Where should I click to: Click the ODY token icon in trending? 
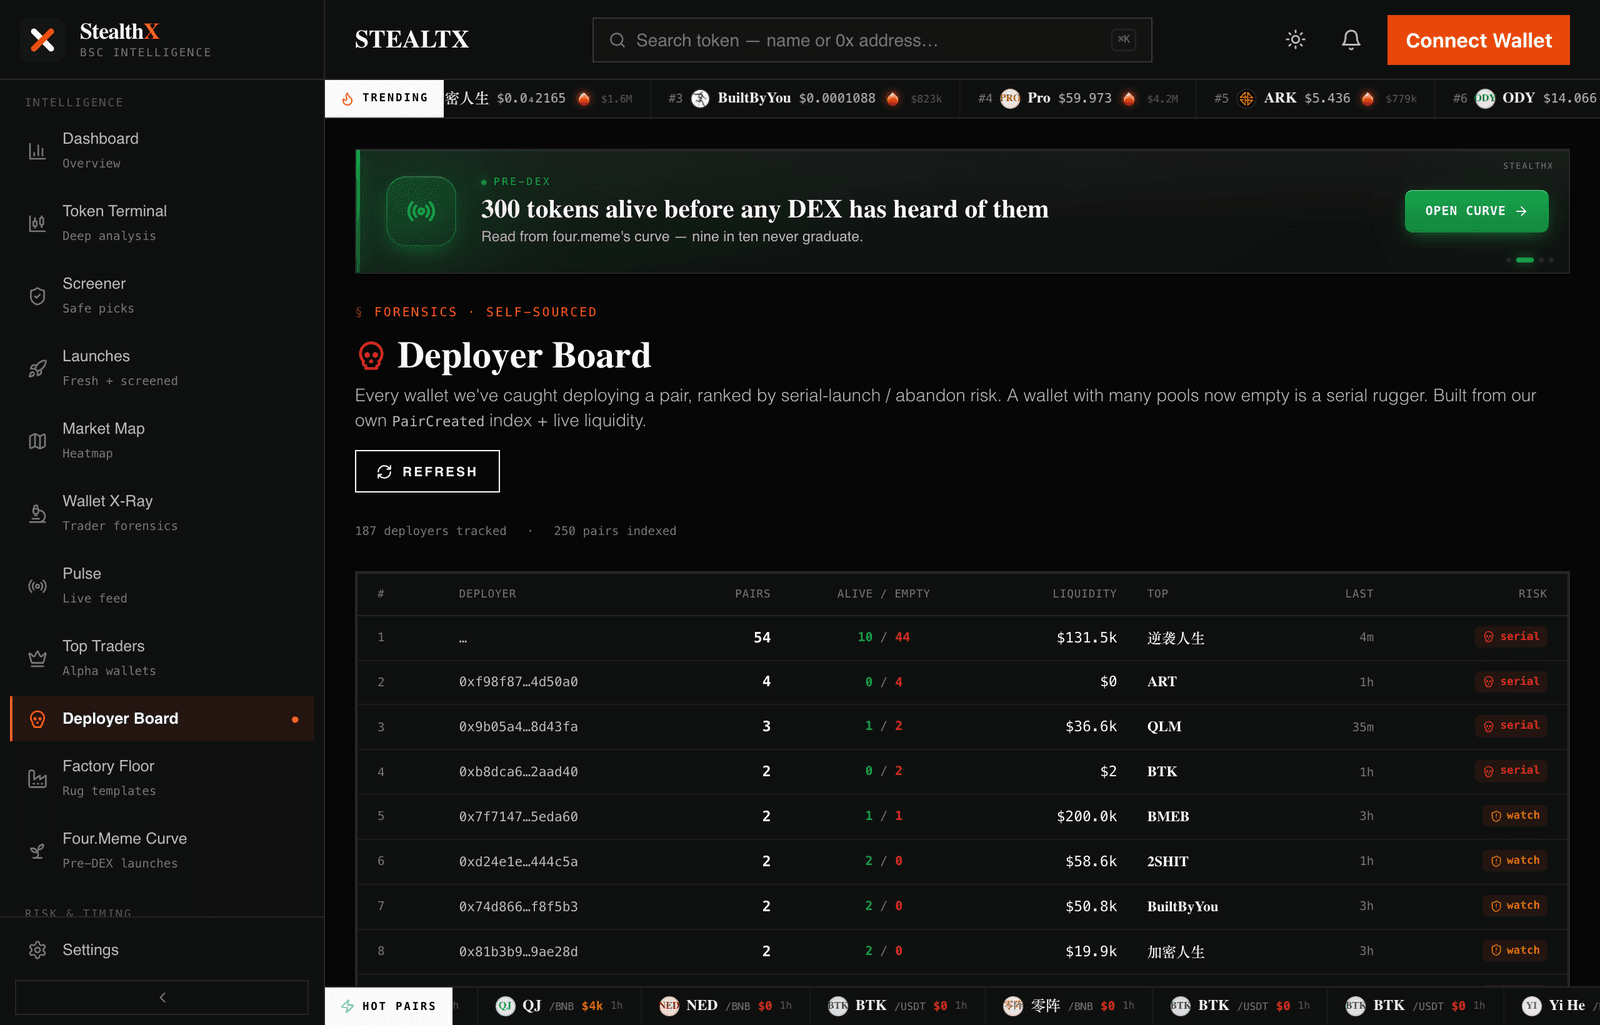[1485, 98]
